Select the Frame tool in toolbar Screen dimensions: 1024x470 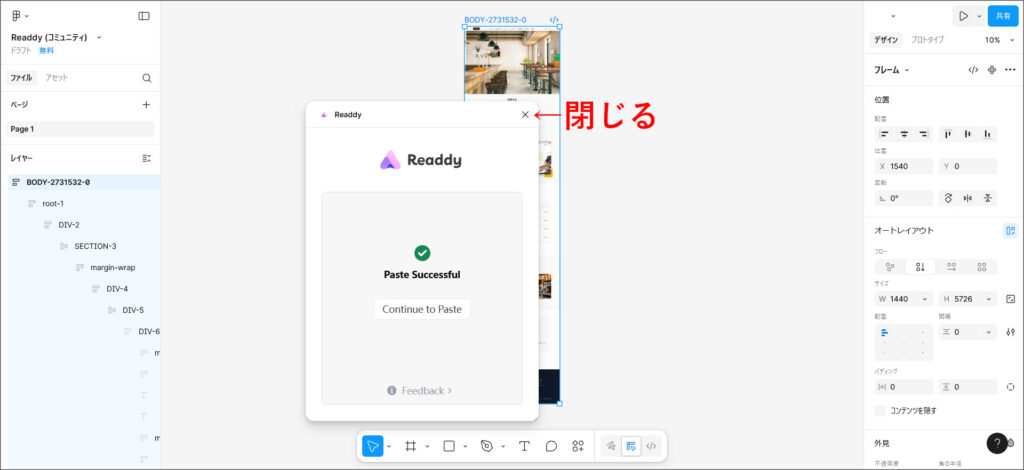[x=410, y=446]
